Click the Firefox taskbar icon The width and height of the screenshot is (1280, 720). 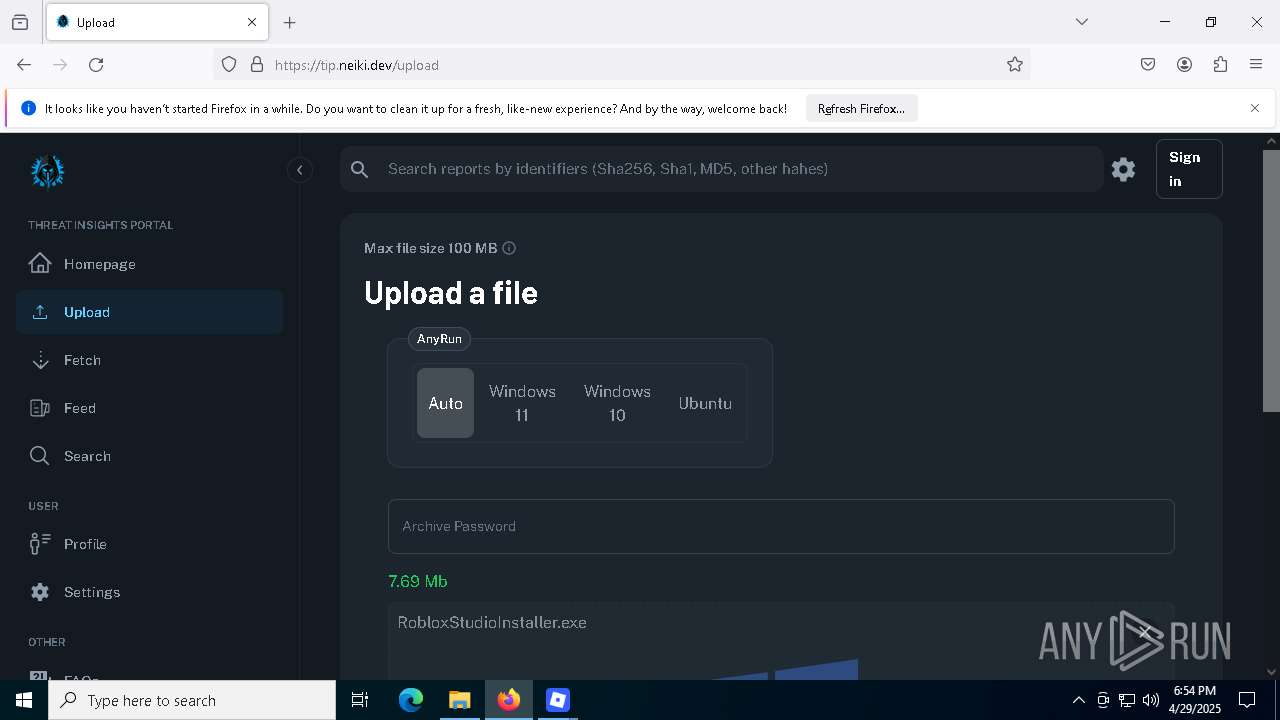508,700
